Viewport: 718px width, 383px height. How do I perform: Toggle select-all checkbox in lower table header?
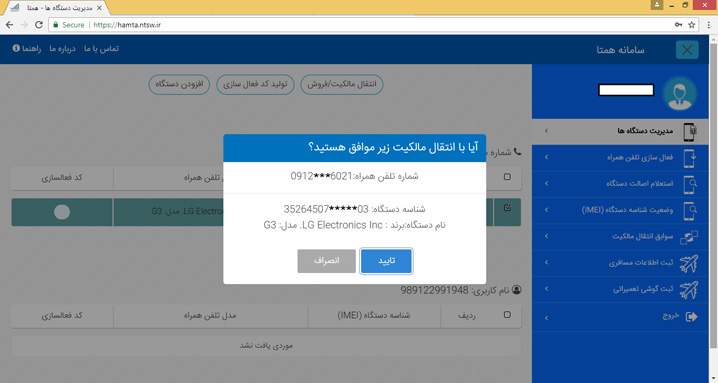[x=507, y=315]
